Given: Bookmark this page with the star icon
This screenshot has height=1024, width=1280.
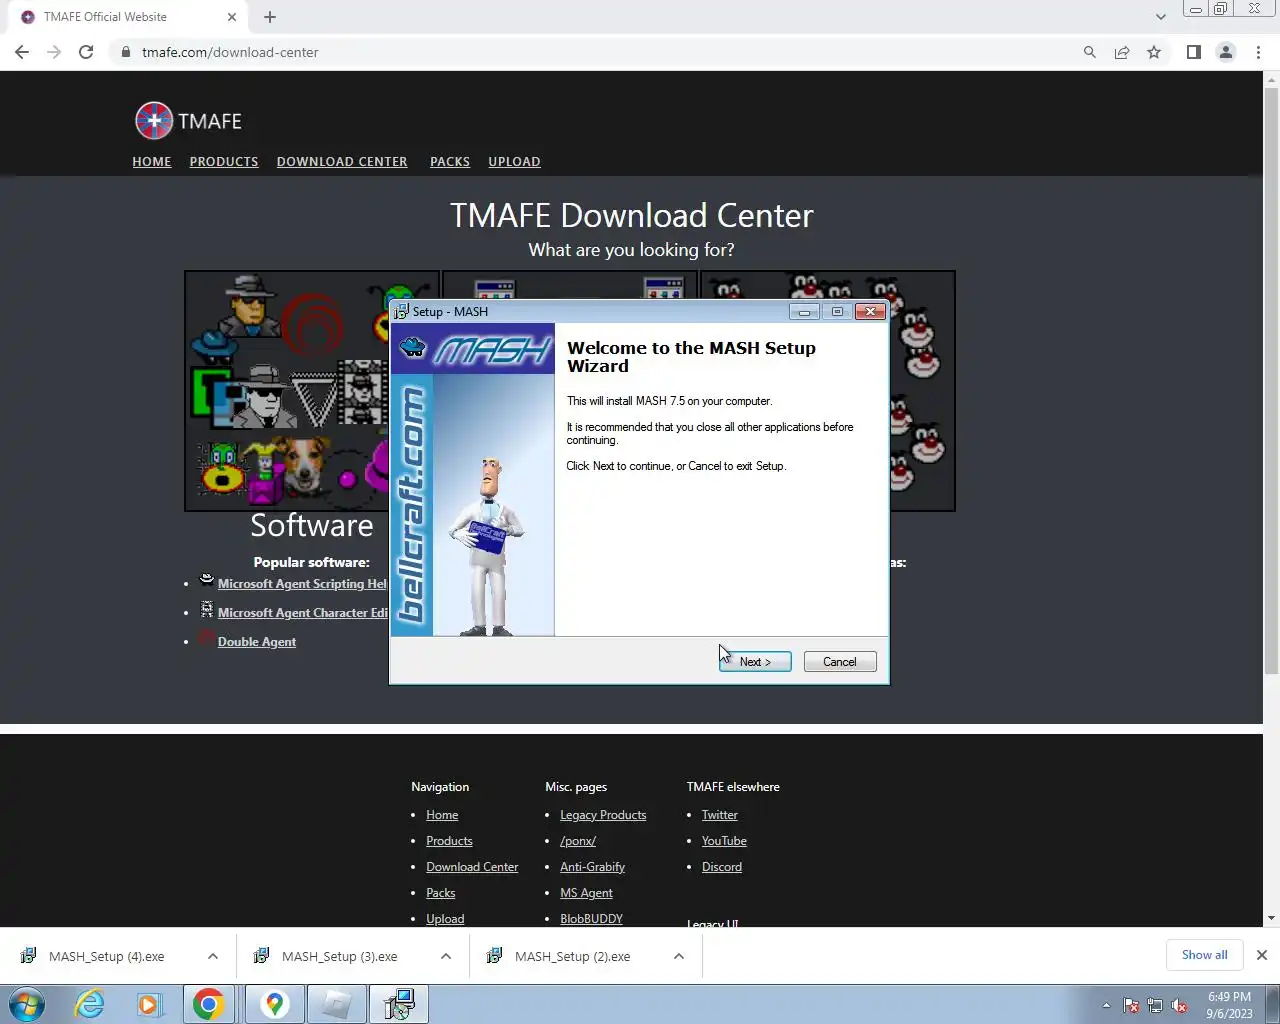Looking at the screenshot, I should pos(1154,52).
